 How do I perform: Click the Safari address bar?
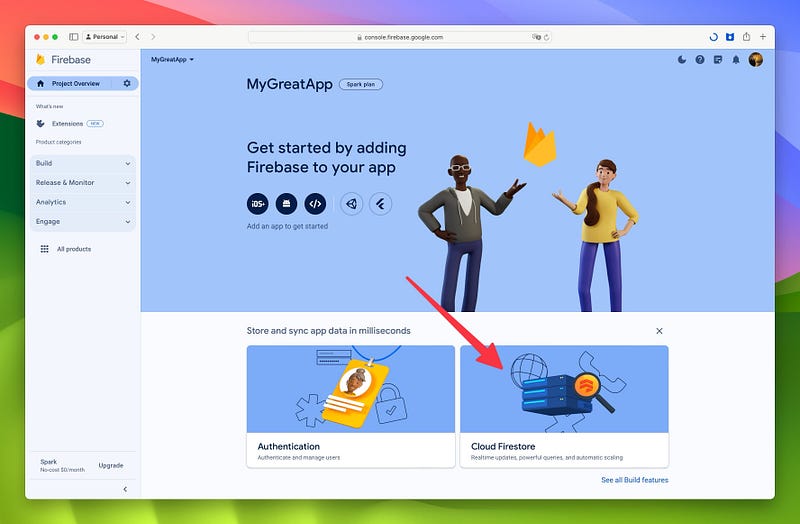pyautogui.click(x=399, y=37)
